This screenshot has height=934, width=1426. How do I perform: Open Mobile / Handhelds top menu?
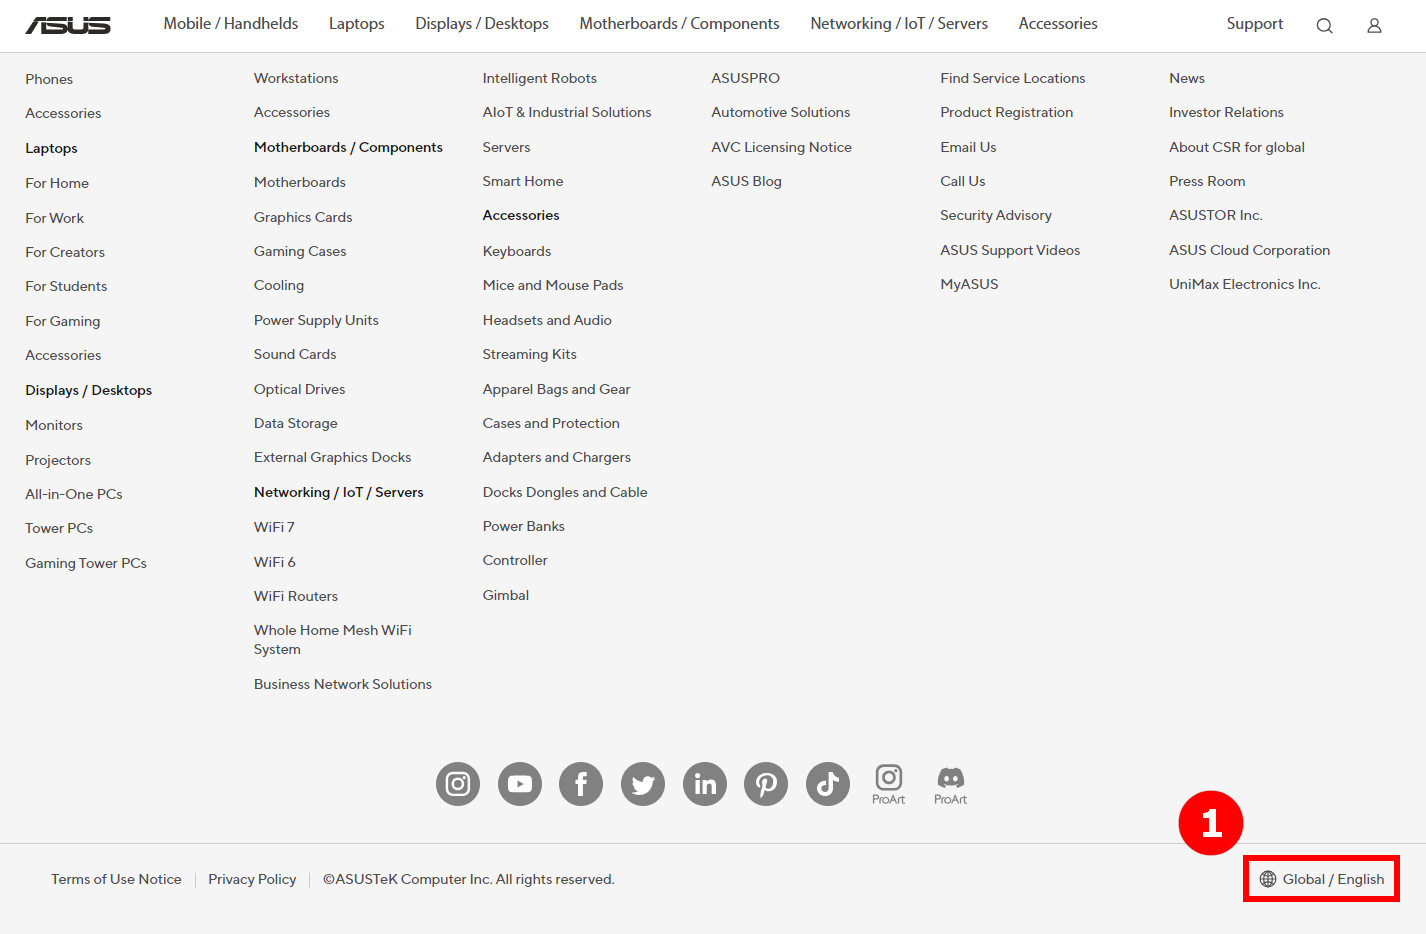[231, 24]
